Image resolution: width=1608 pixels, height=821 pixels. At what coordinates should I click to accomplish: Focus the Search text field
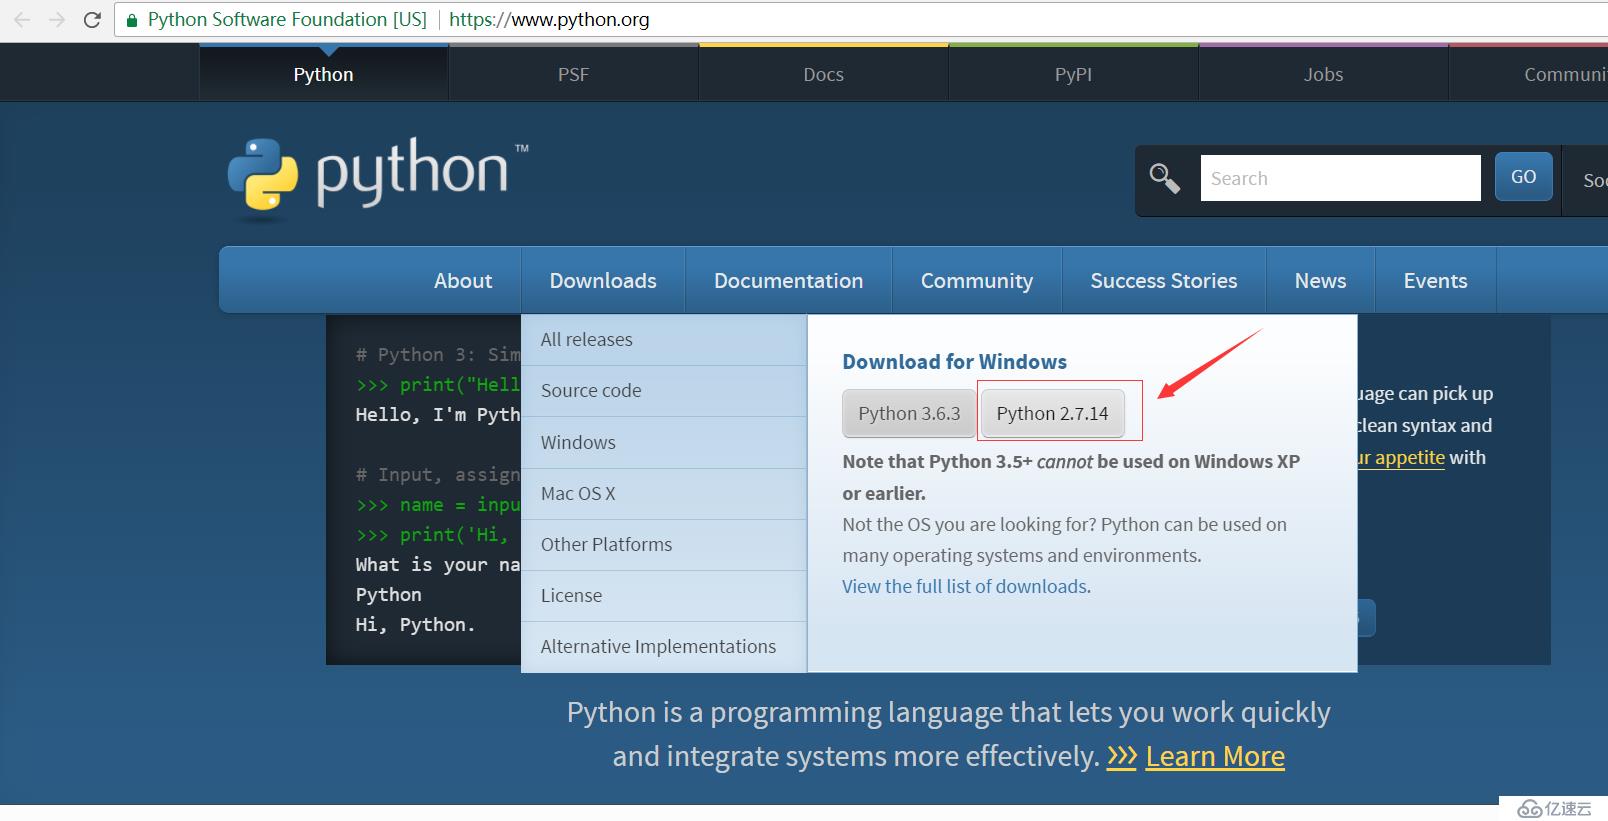coord(1340,178)
